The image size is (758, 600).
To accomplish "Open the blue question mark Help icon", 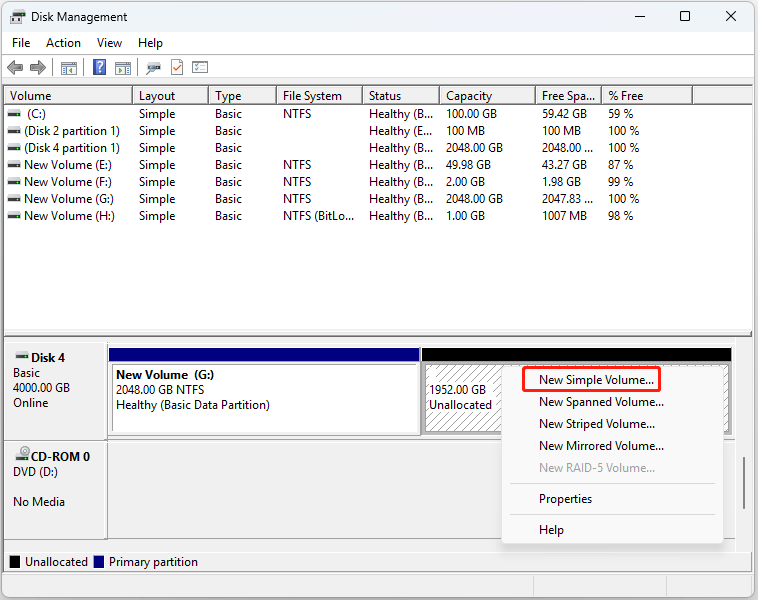I will coord(100,67).
